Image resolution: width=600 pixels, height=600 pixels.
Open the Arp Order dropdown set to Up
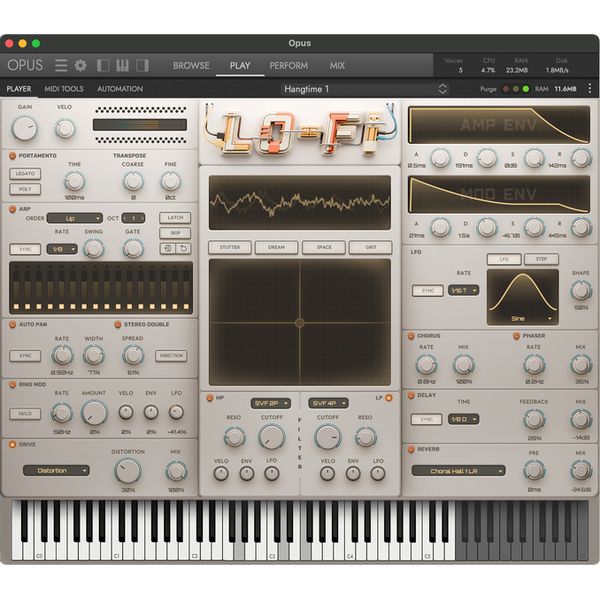[74, 218]
